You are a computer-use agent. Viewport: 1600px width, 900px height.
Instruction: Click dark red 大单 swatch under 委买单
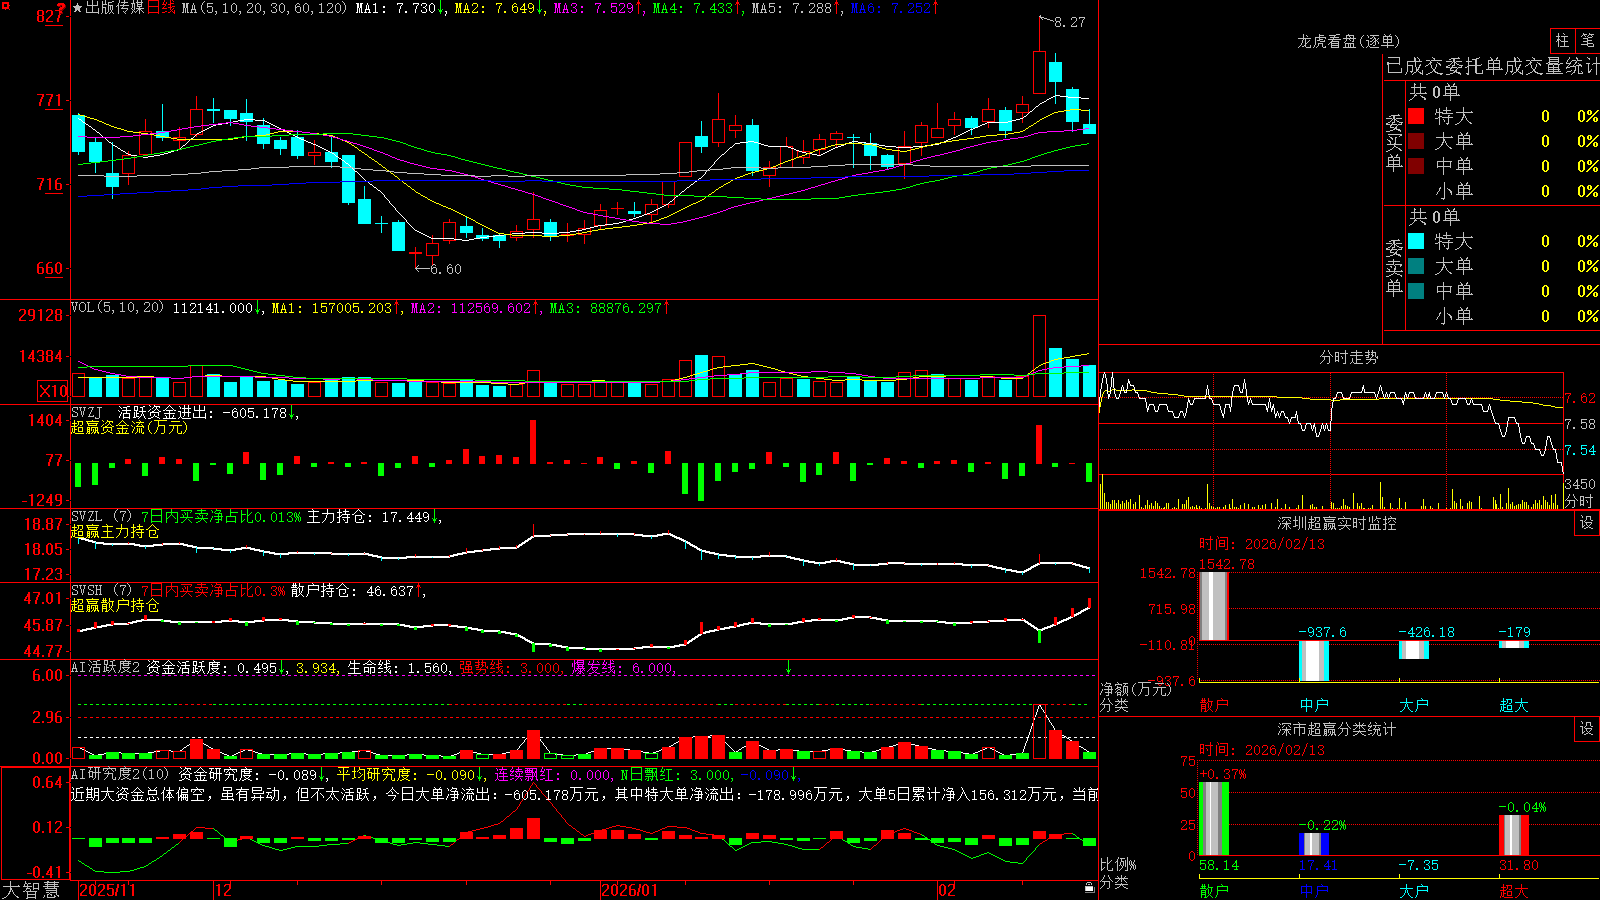(x=1416, y=141)
